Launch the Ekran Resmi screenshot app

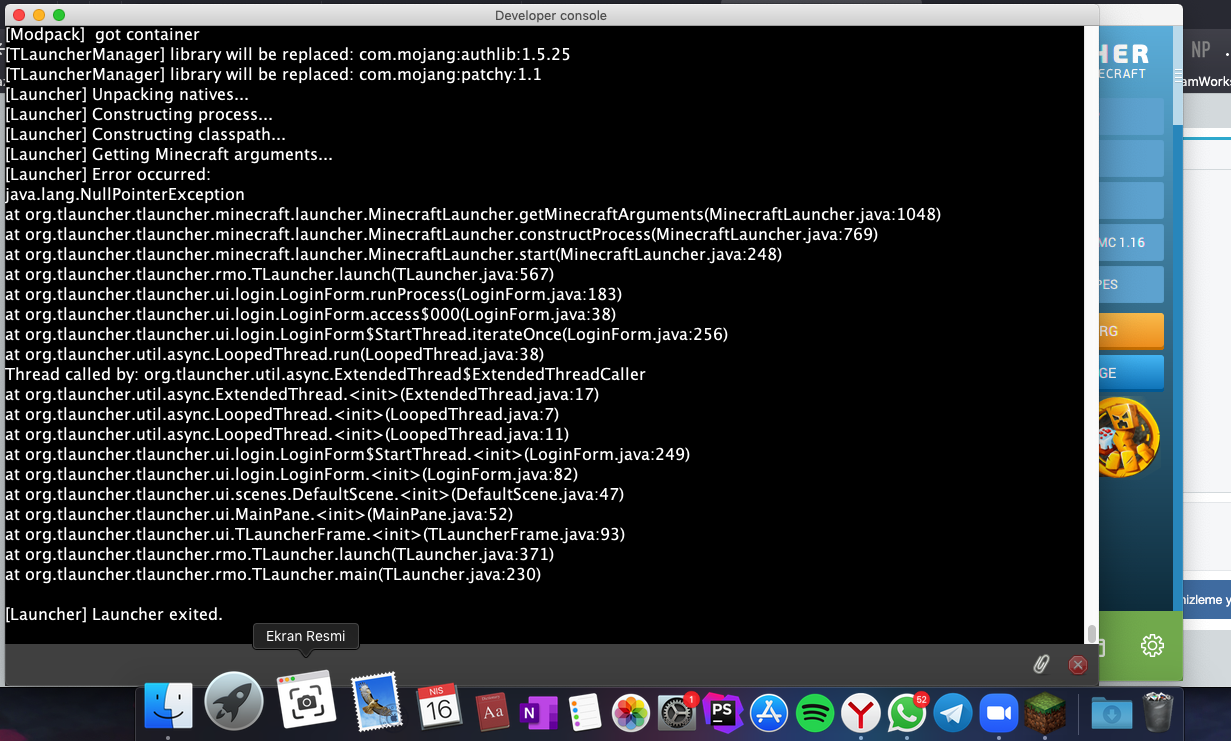[x=305, y=702]
